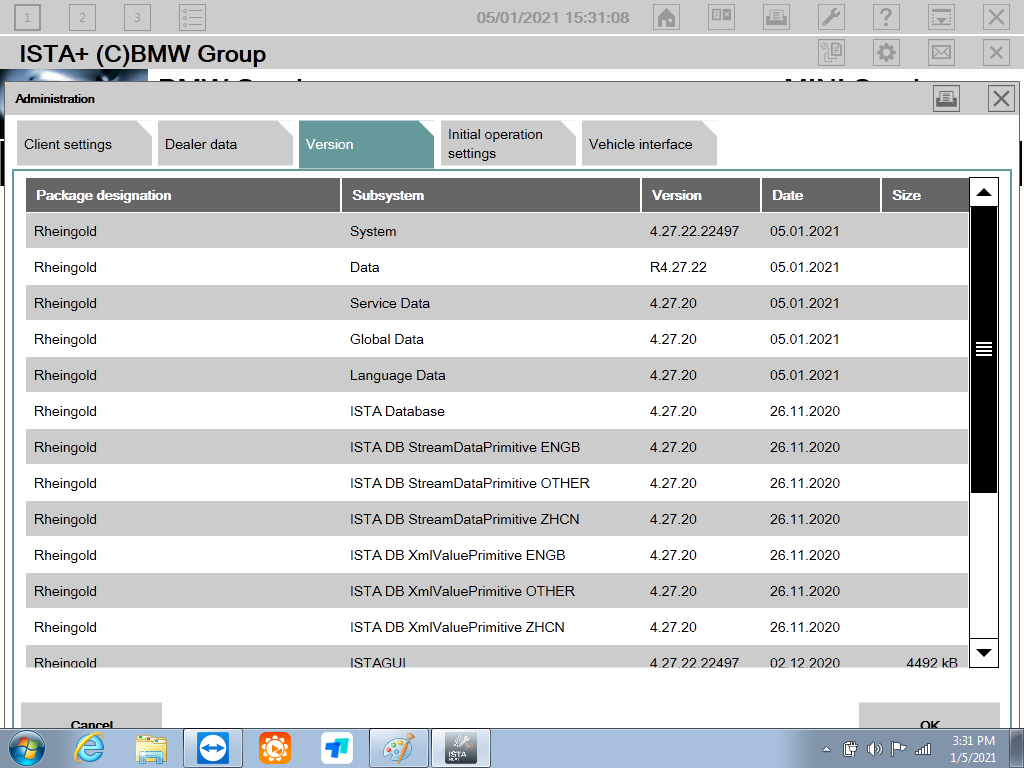Click the question mark help icon
The height and width of the screenshot is (768, 1024).
[x=886, y=17]
